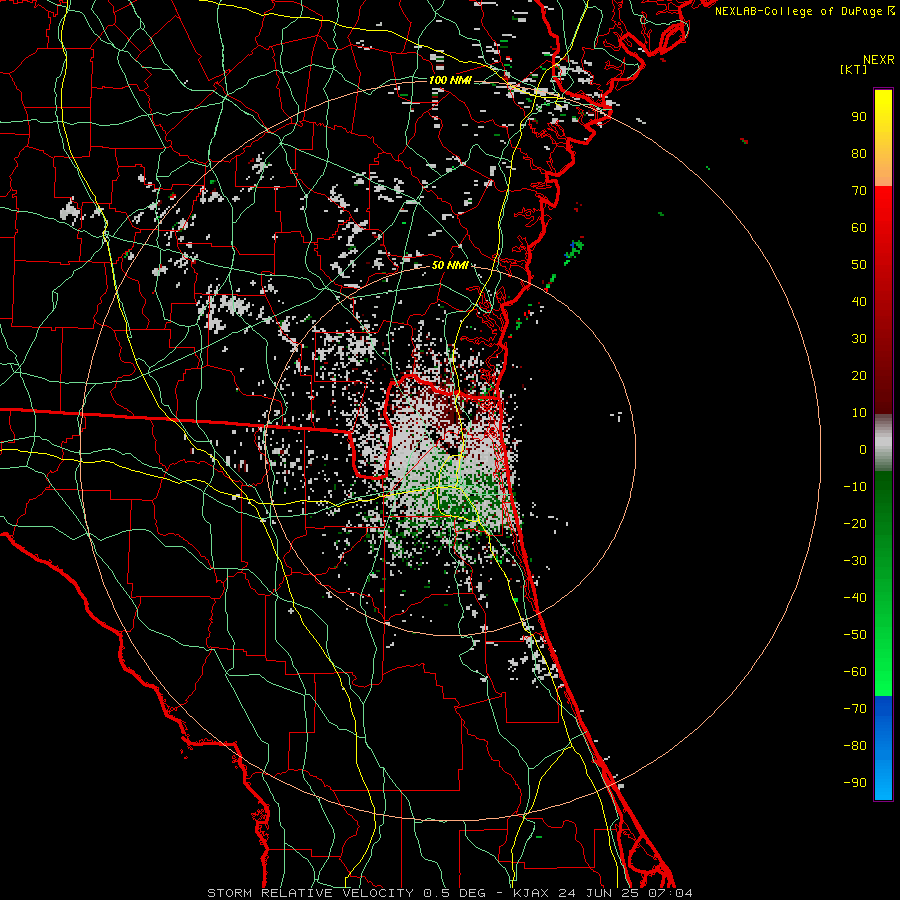
Task: Pick the gray zero-velocity segment of color bar
Action: point(883,443)
